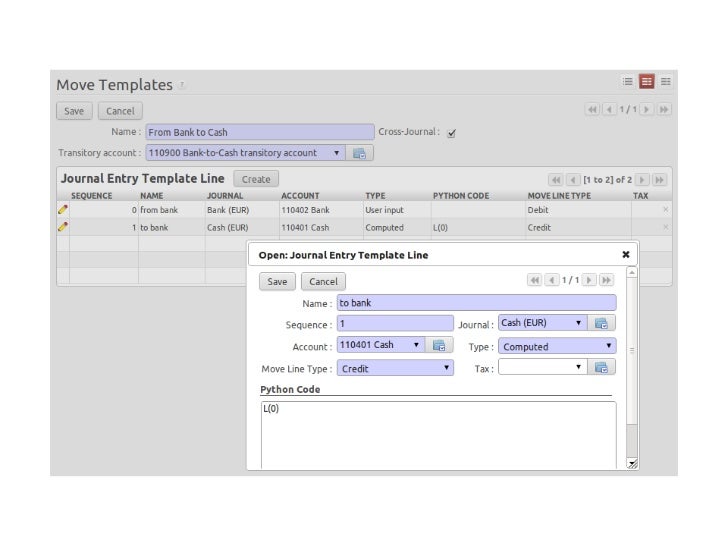The image size is (728, 546).
Task: Click the dialog Name field 'to bank'
Action: (476, 303)
